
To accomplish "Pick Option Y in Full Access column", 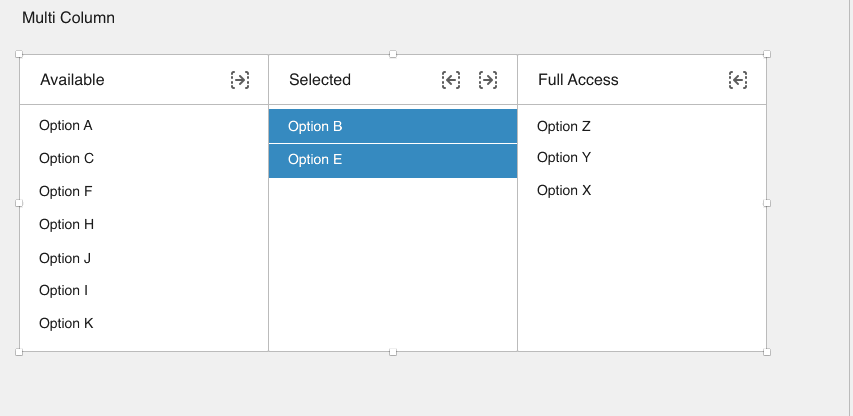I will point(642,158).
